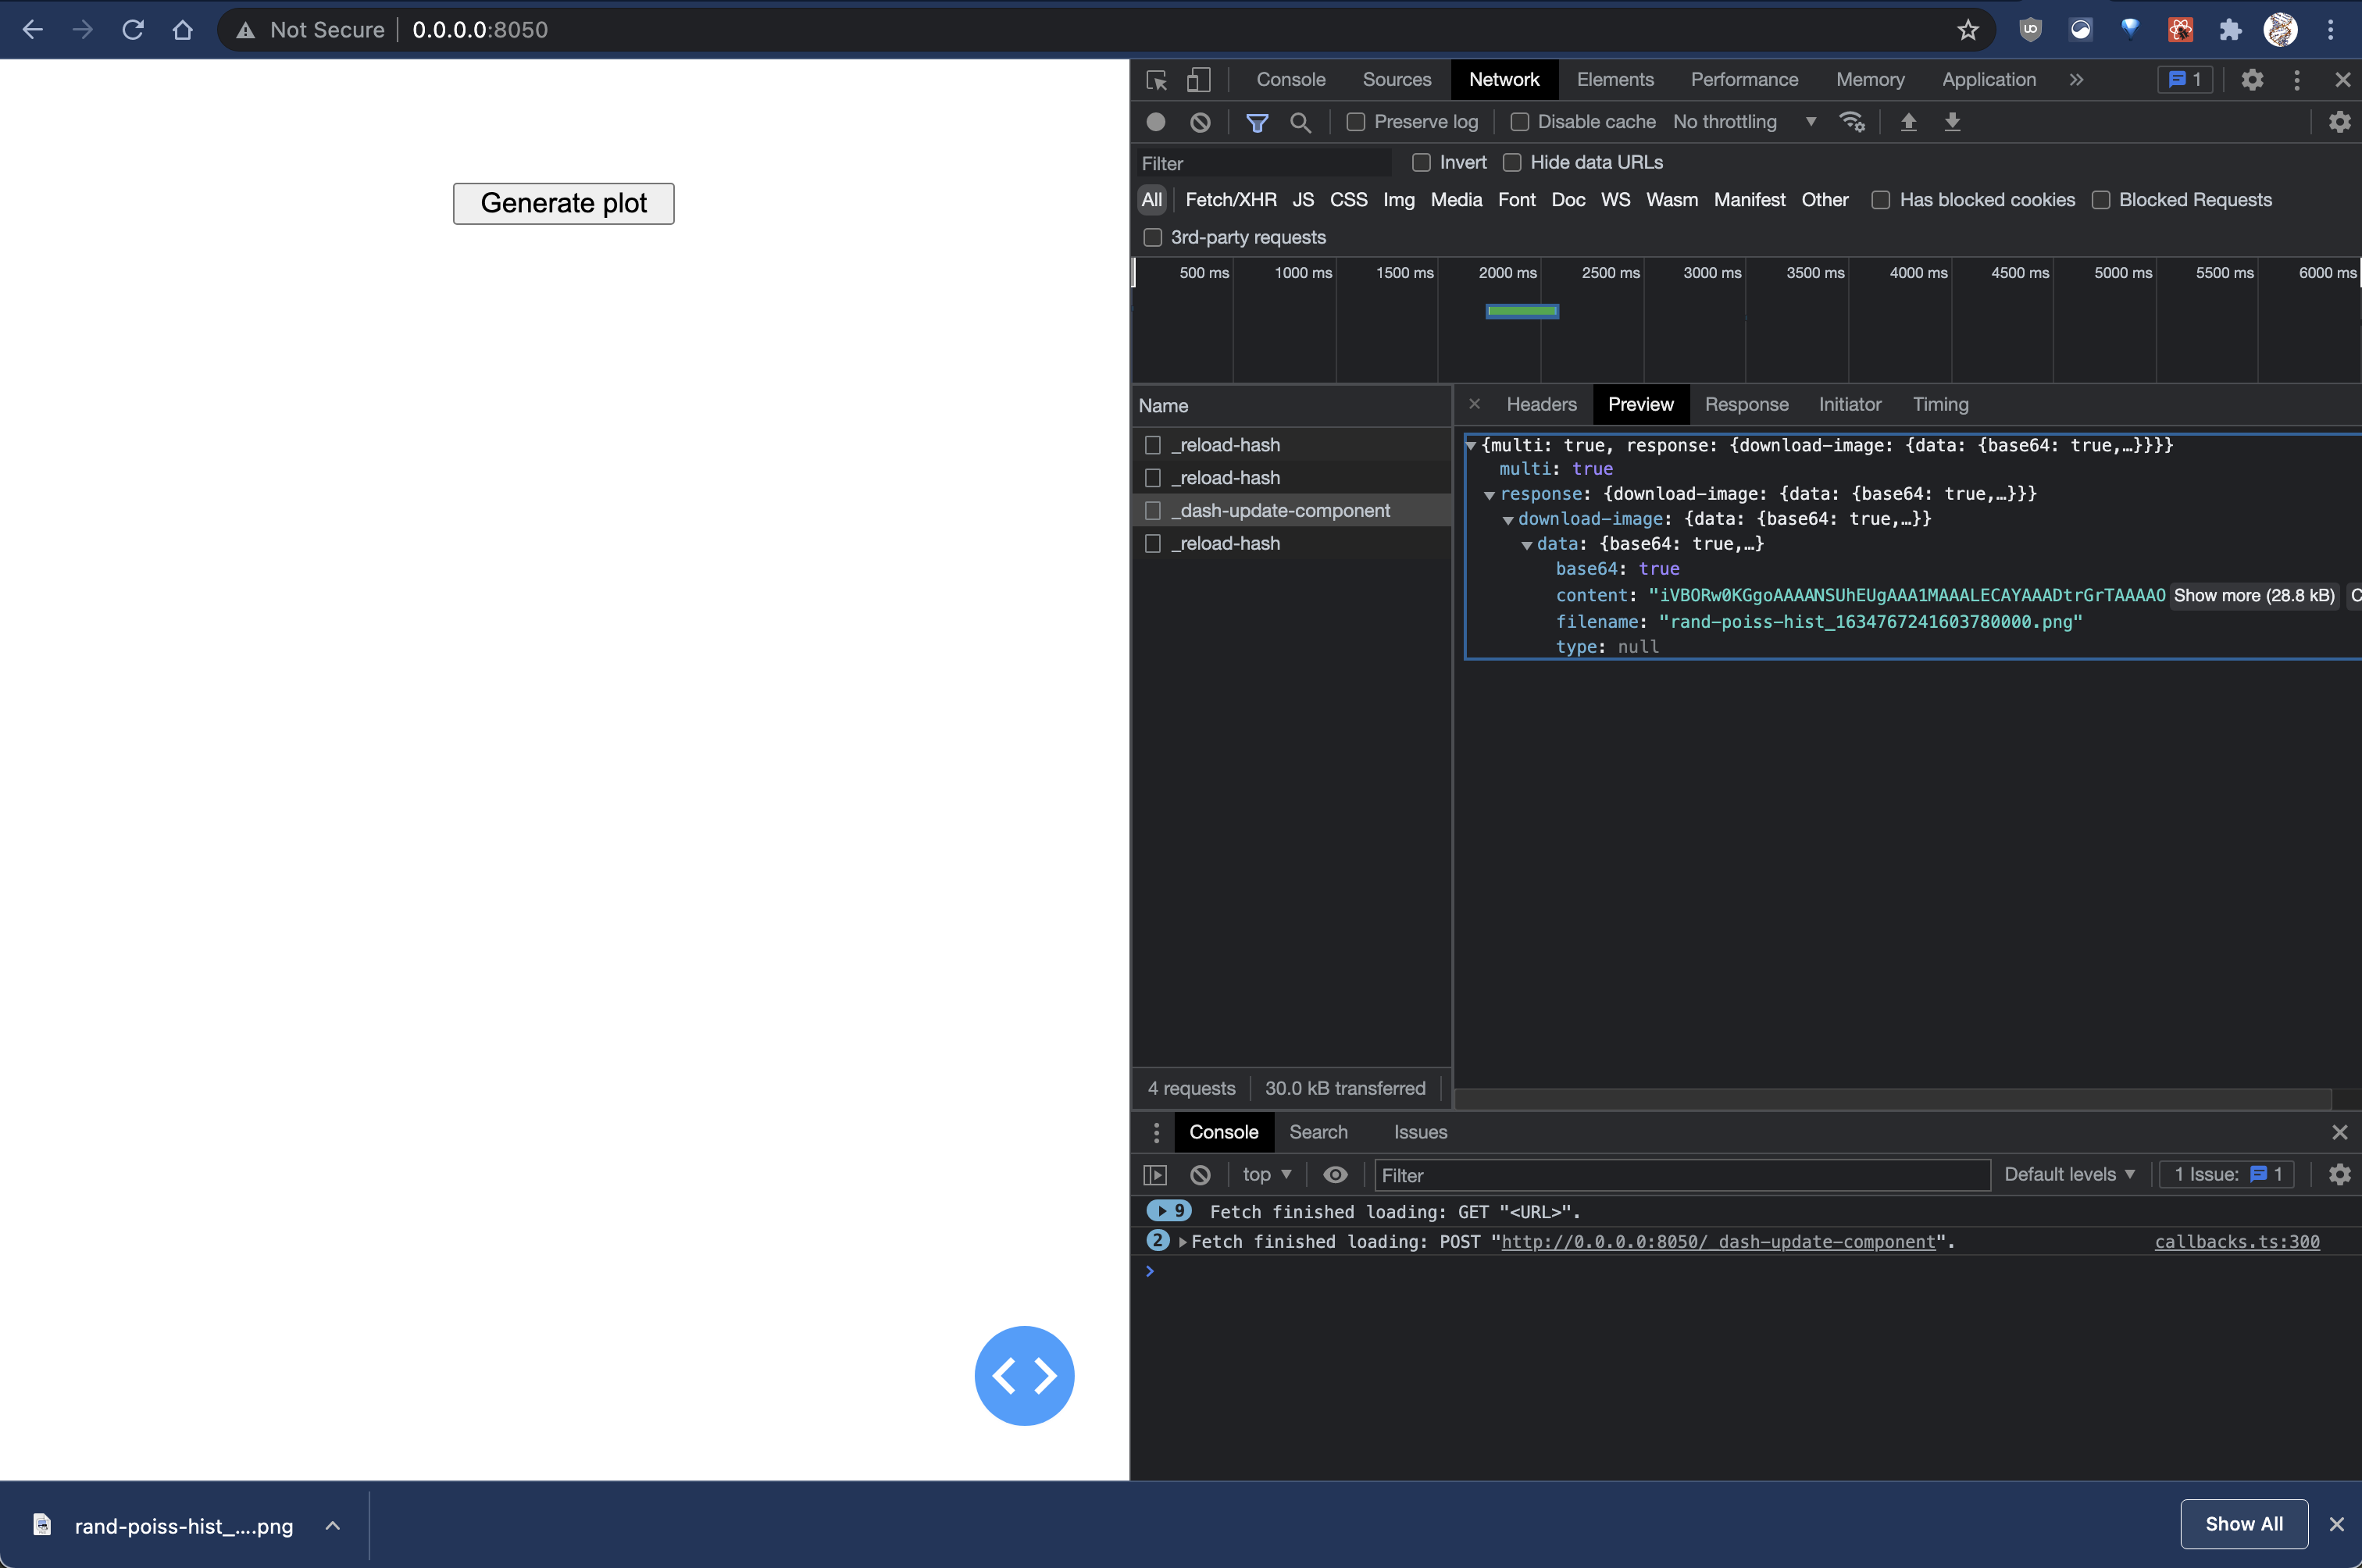The width and height of the screenshot is (2362, 1568).
Task: Reload the page with the refresh icon
Action: coord(133,30)
